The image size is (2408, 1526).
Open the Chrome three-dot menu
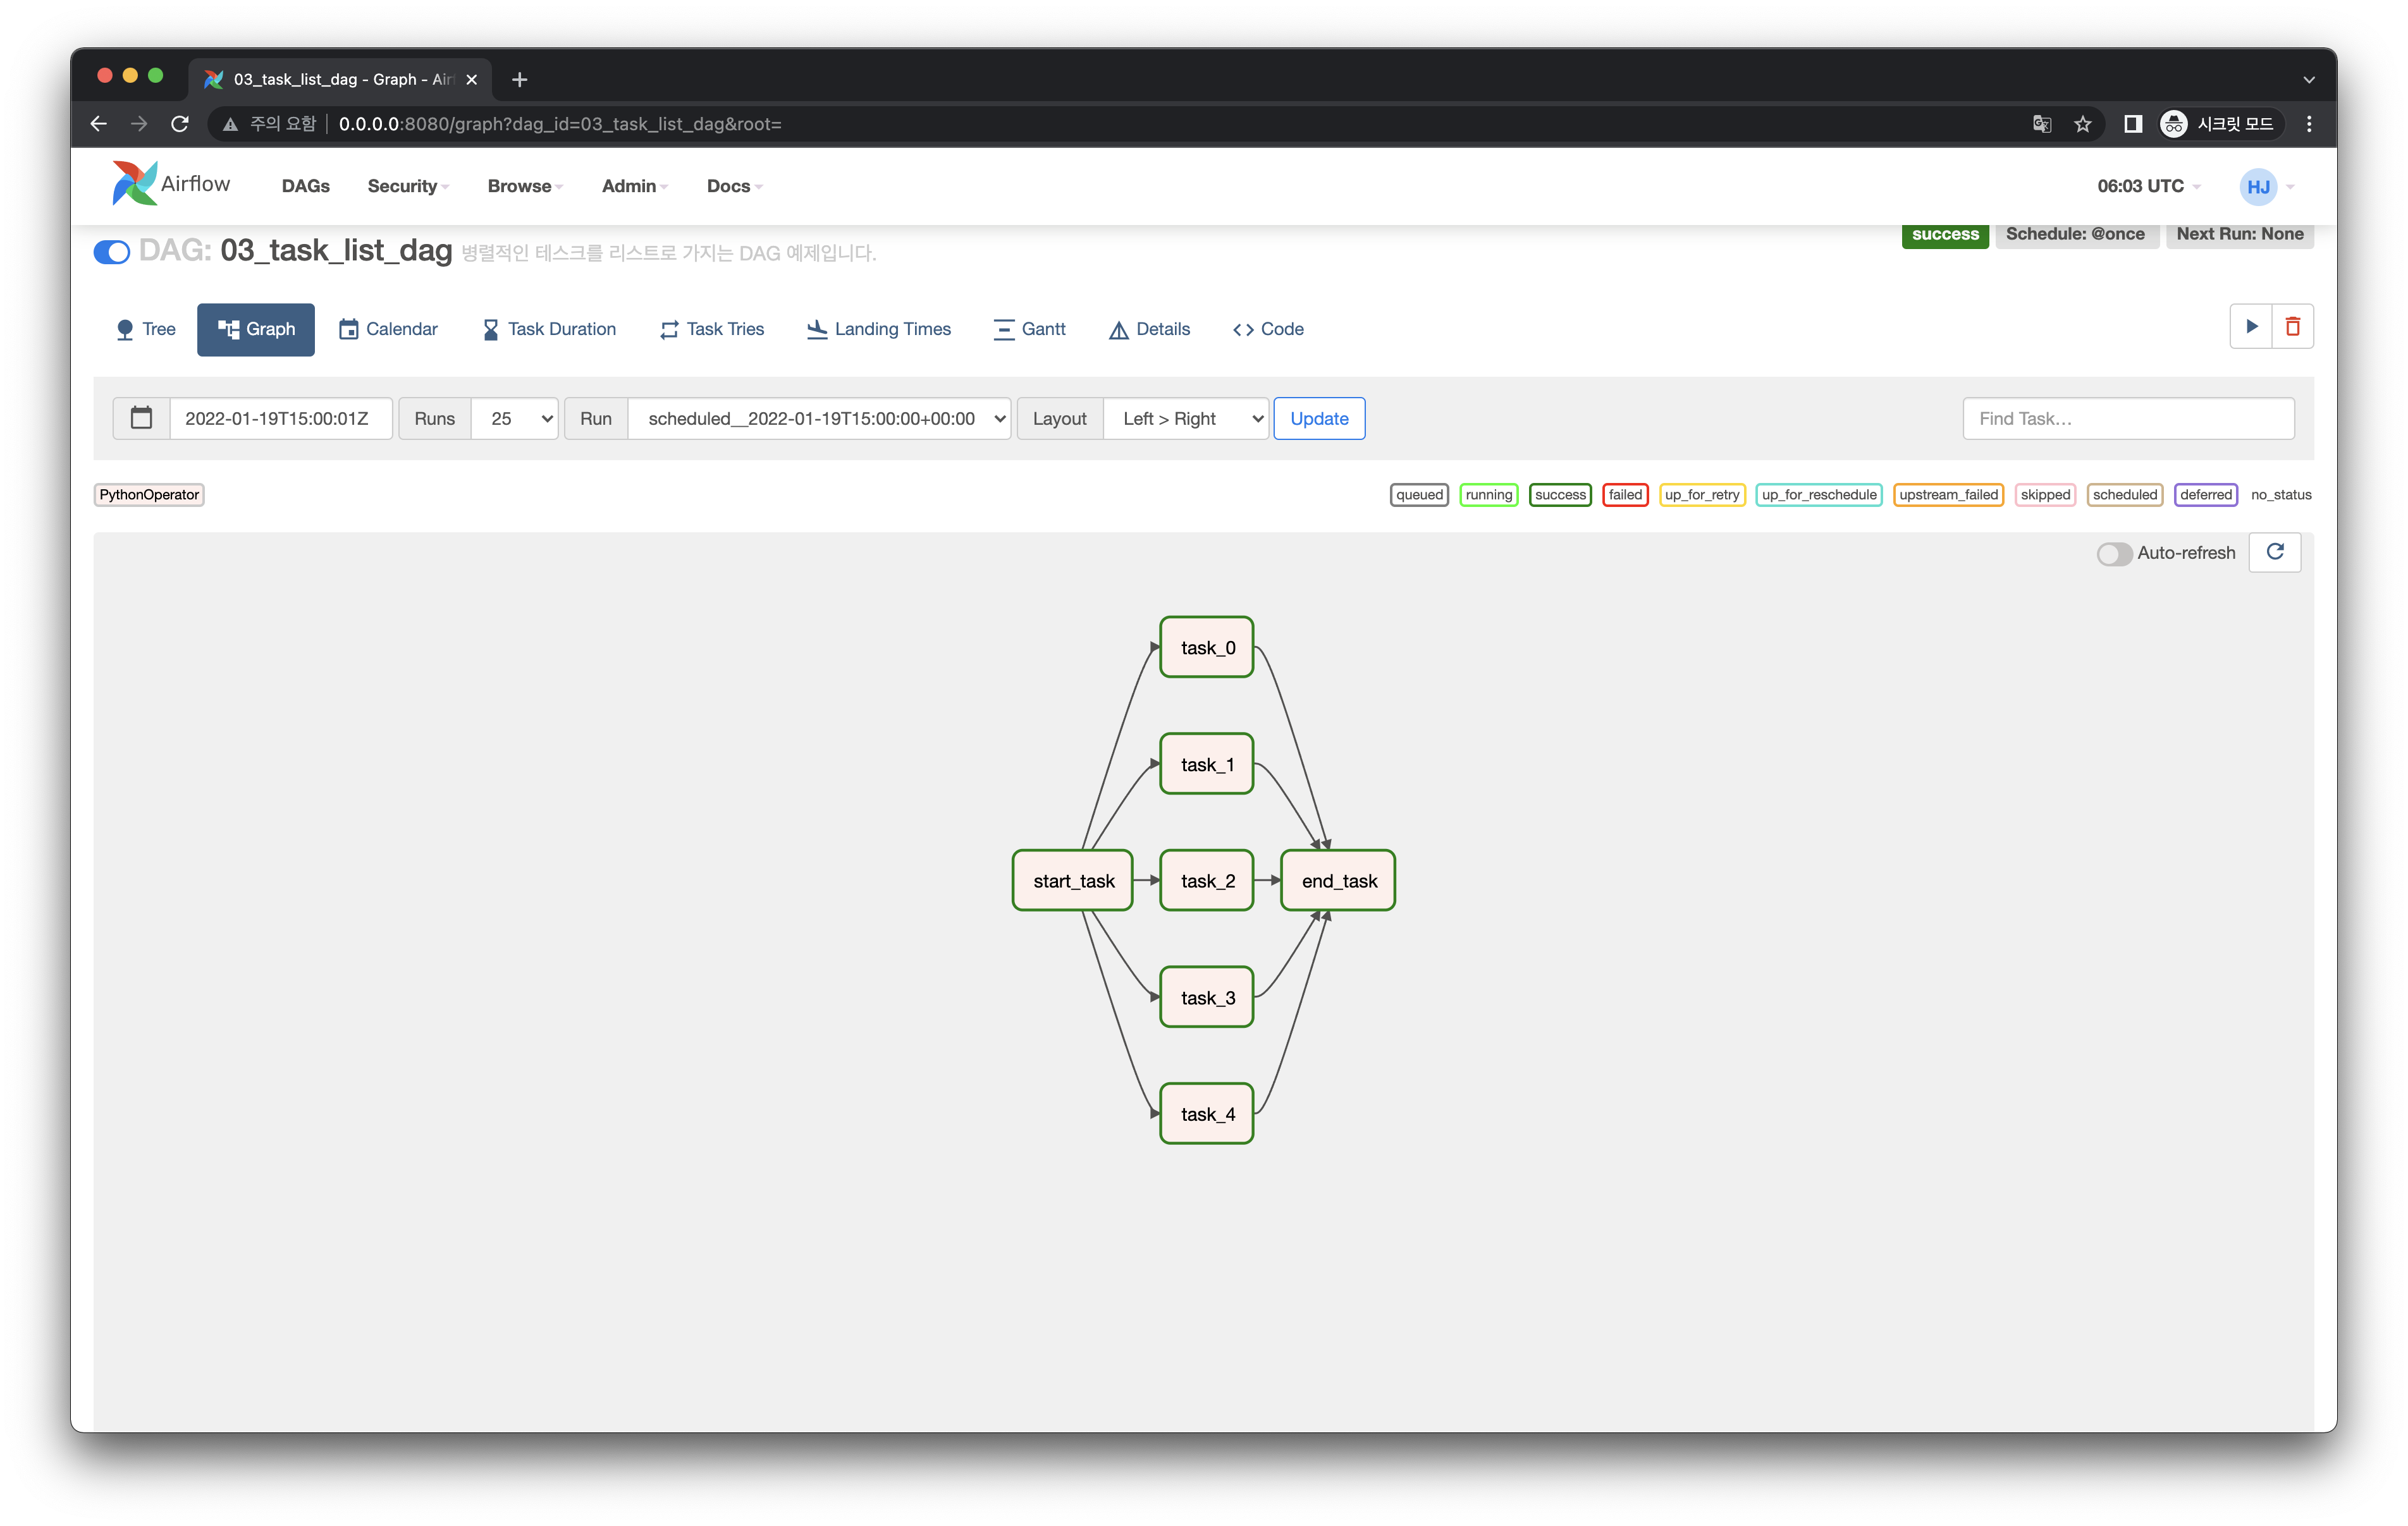pos(2309,124)
